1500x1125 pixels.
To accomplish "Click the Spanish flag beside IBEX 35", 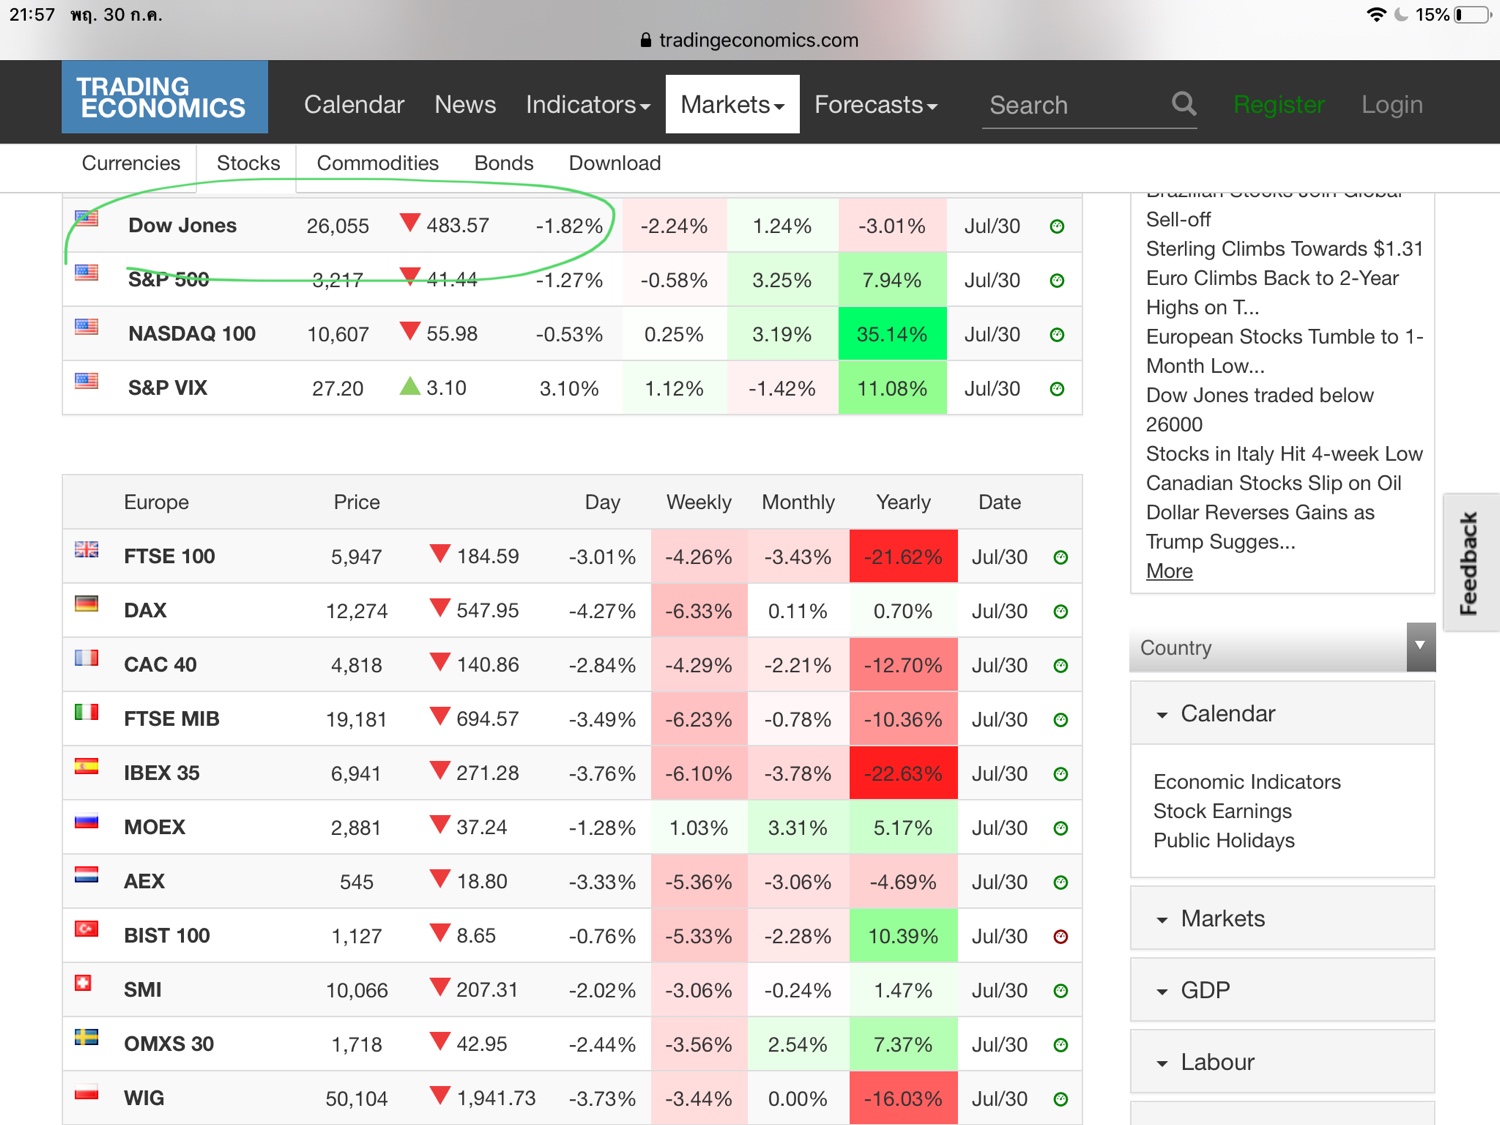I will coord(87,766).
